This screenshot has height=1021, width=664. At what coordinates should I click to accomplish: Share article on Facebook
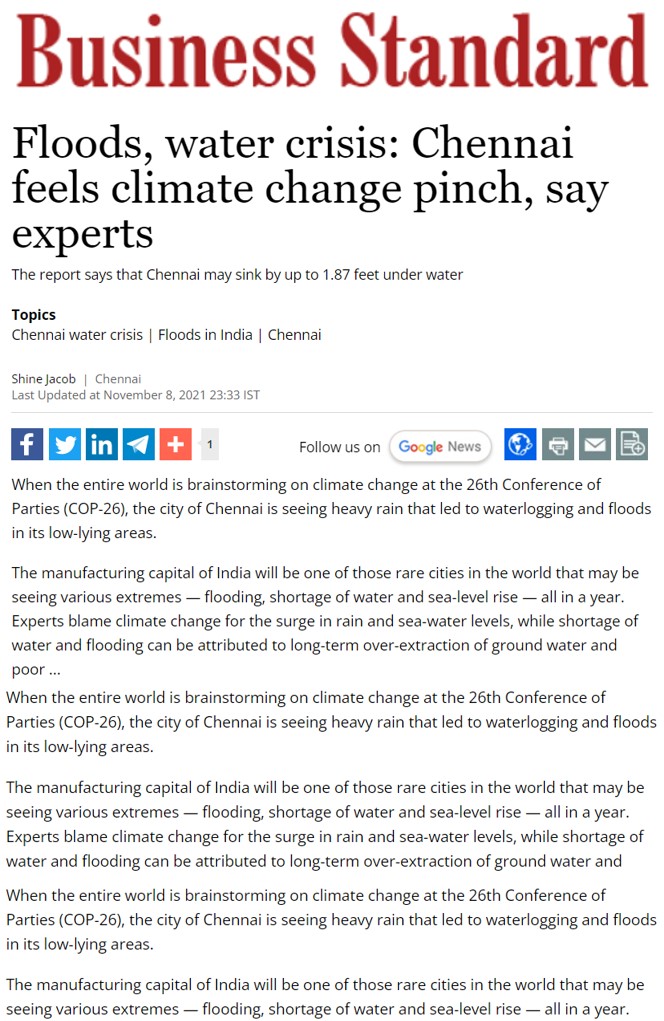(x=27, y=444)
